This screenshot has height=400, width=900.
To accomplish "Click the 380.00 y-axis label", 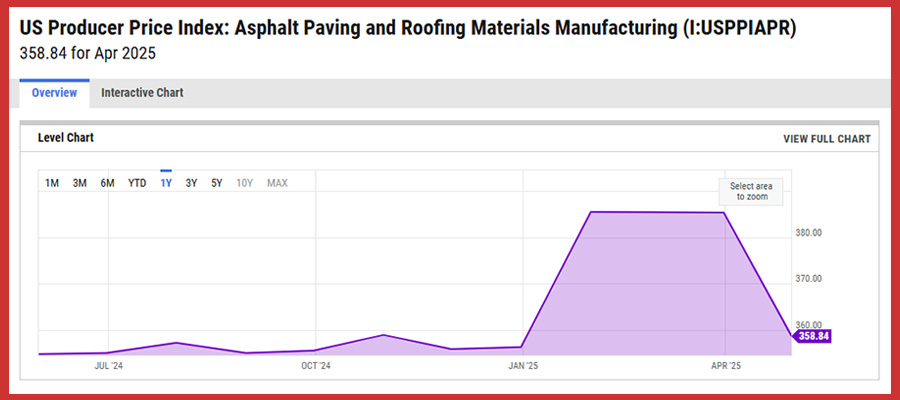I will click(808, 233).
